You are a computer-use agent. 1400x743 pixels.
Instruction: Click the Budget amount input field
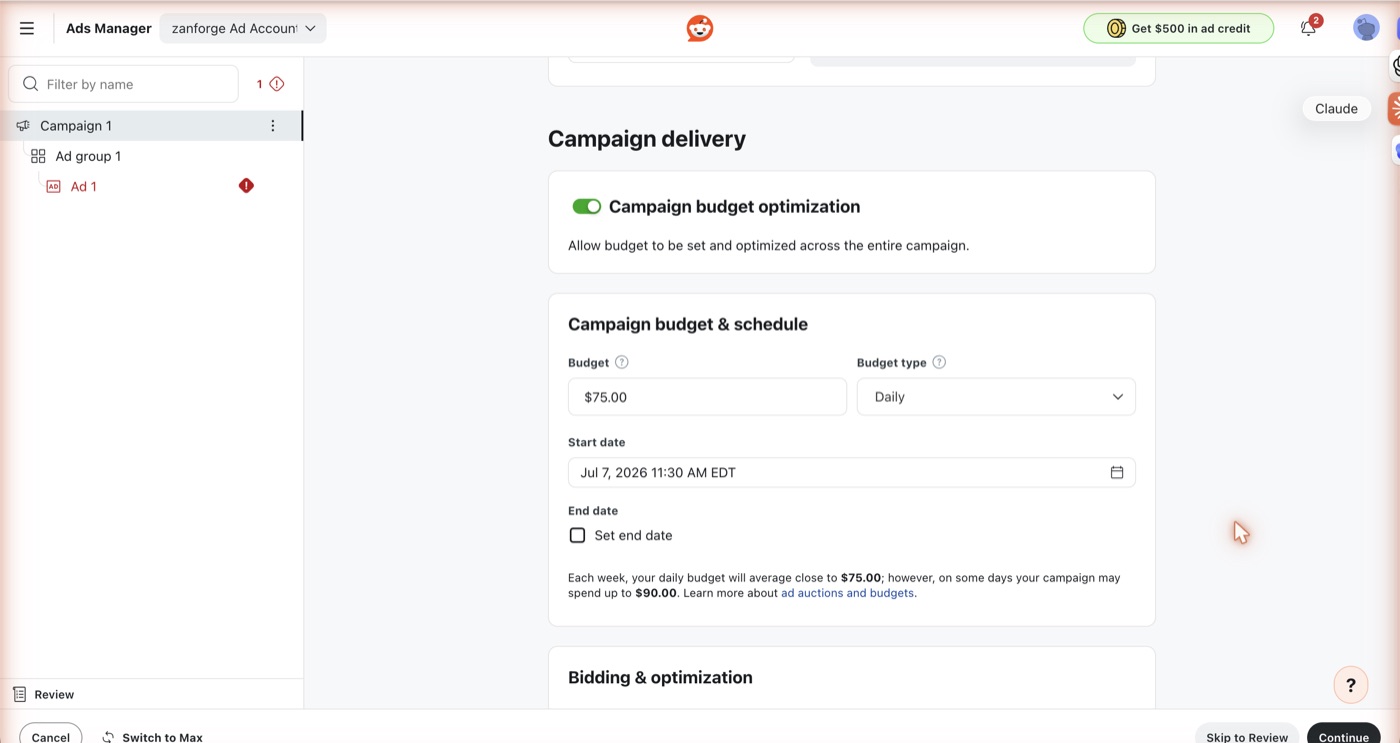coord(707,397)
